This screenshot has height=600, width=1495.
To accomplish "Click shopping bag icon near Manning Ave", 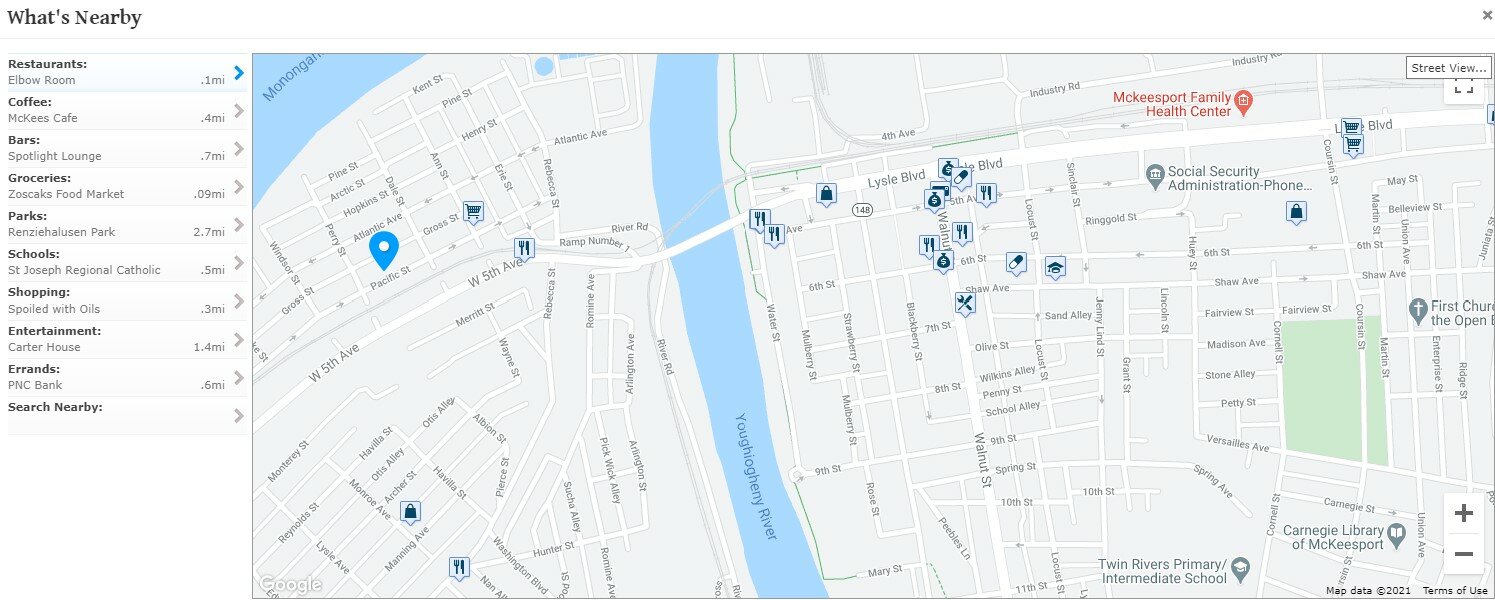I will 410,513.
